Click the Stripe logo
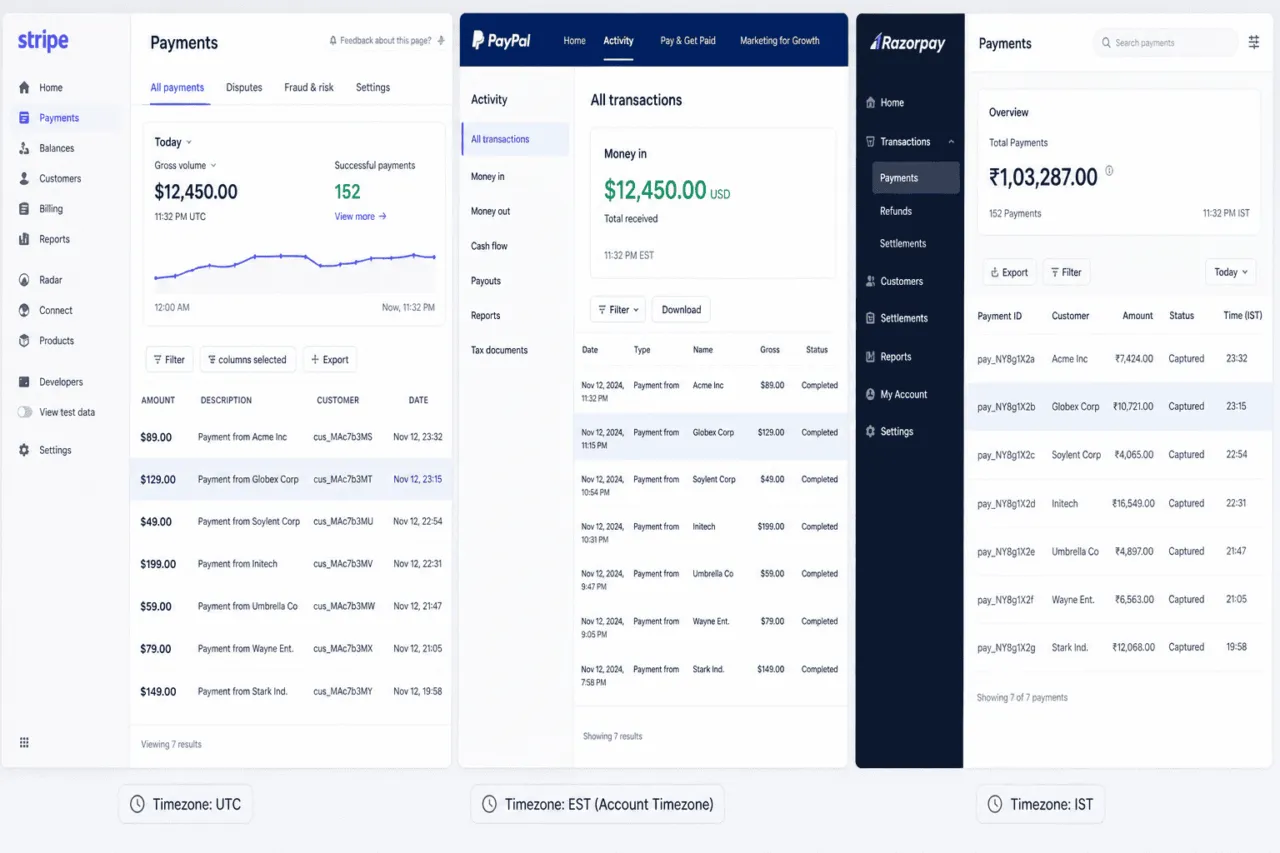Viewport: 1280px width, 853px height. (x=43, y=41)
